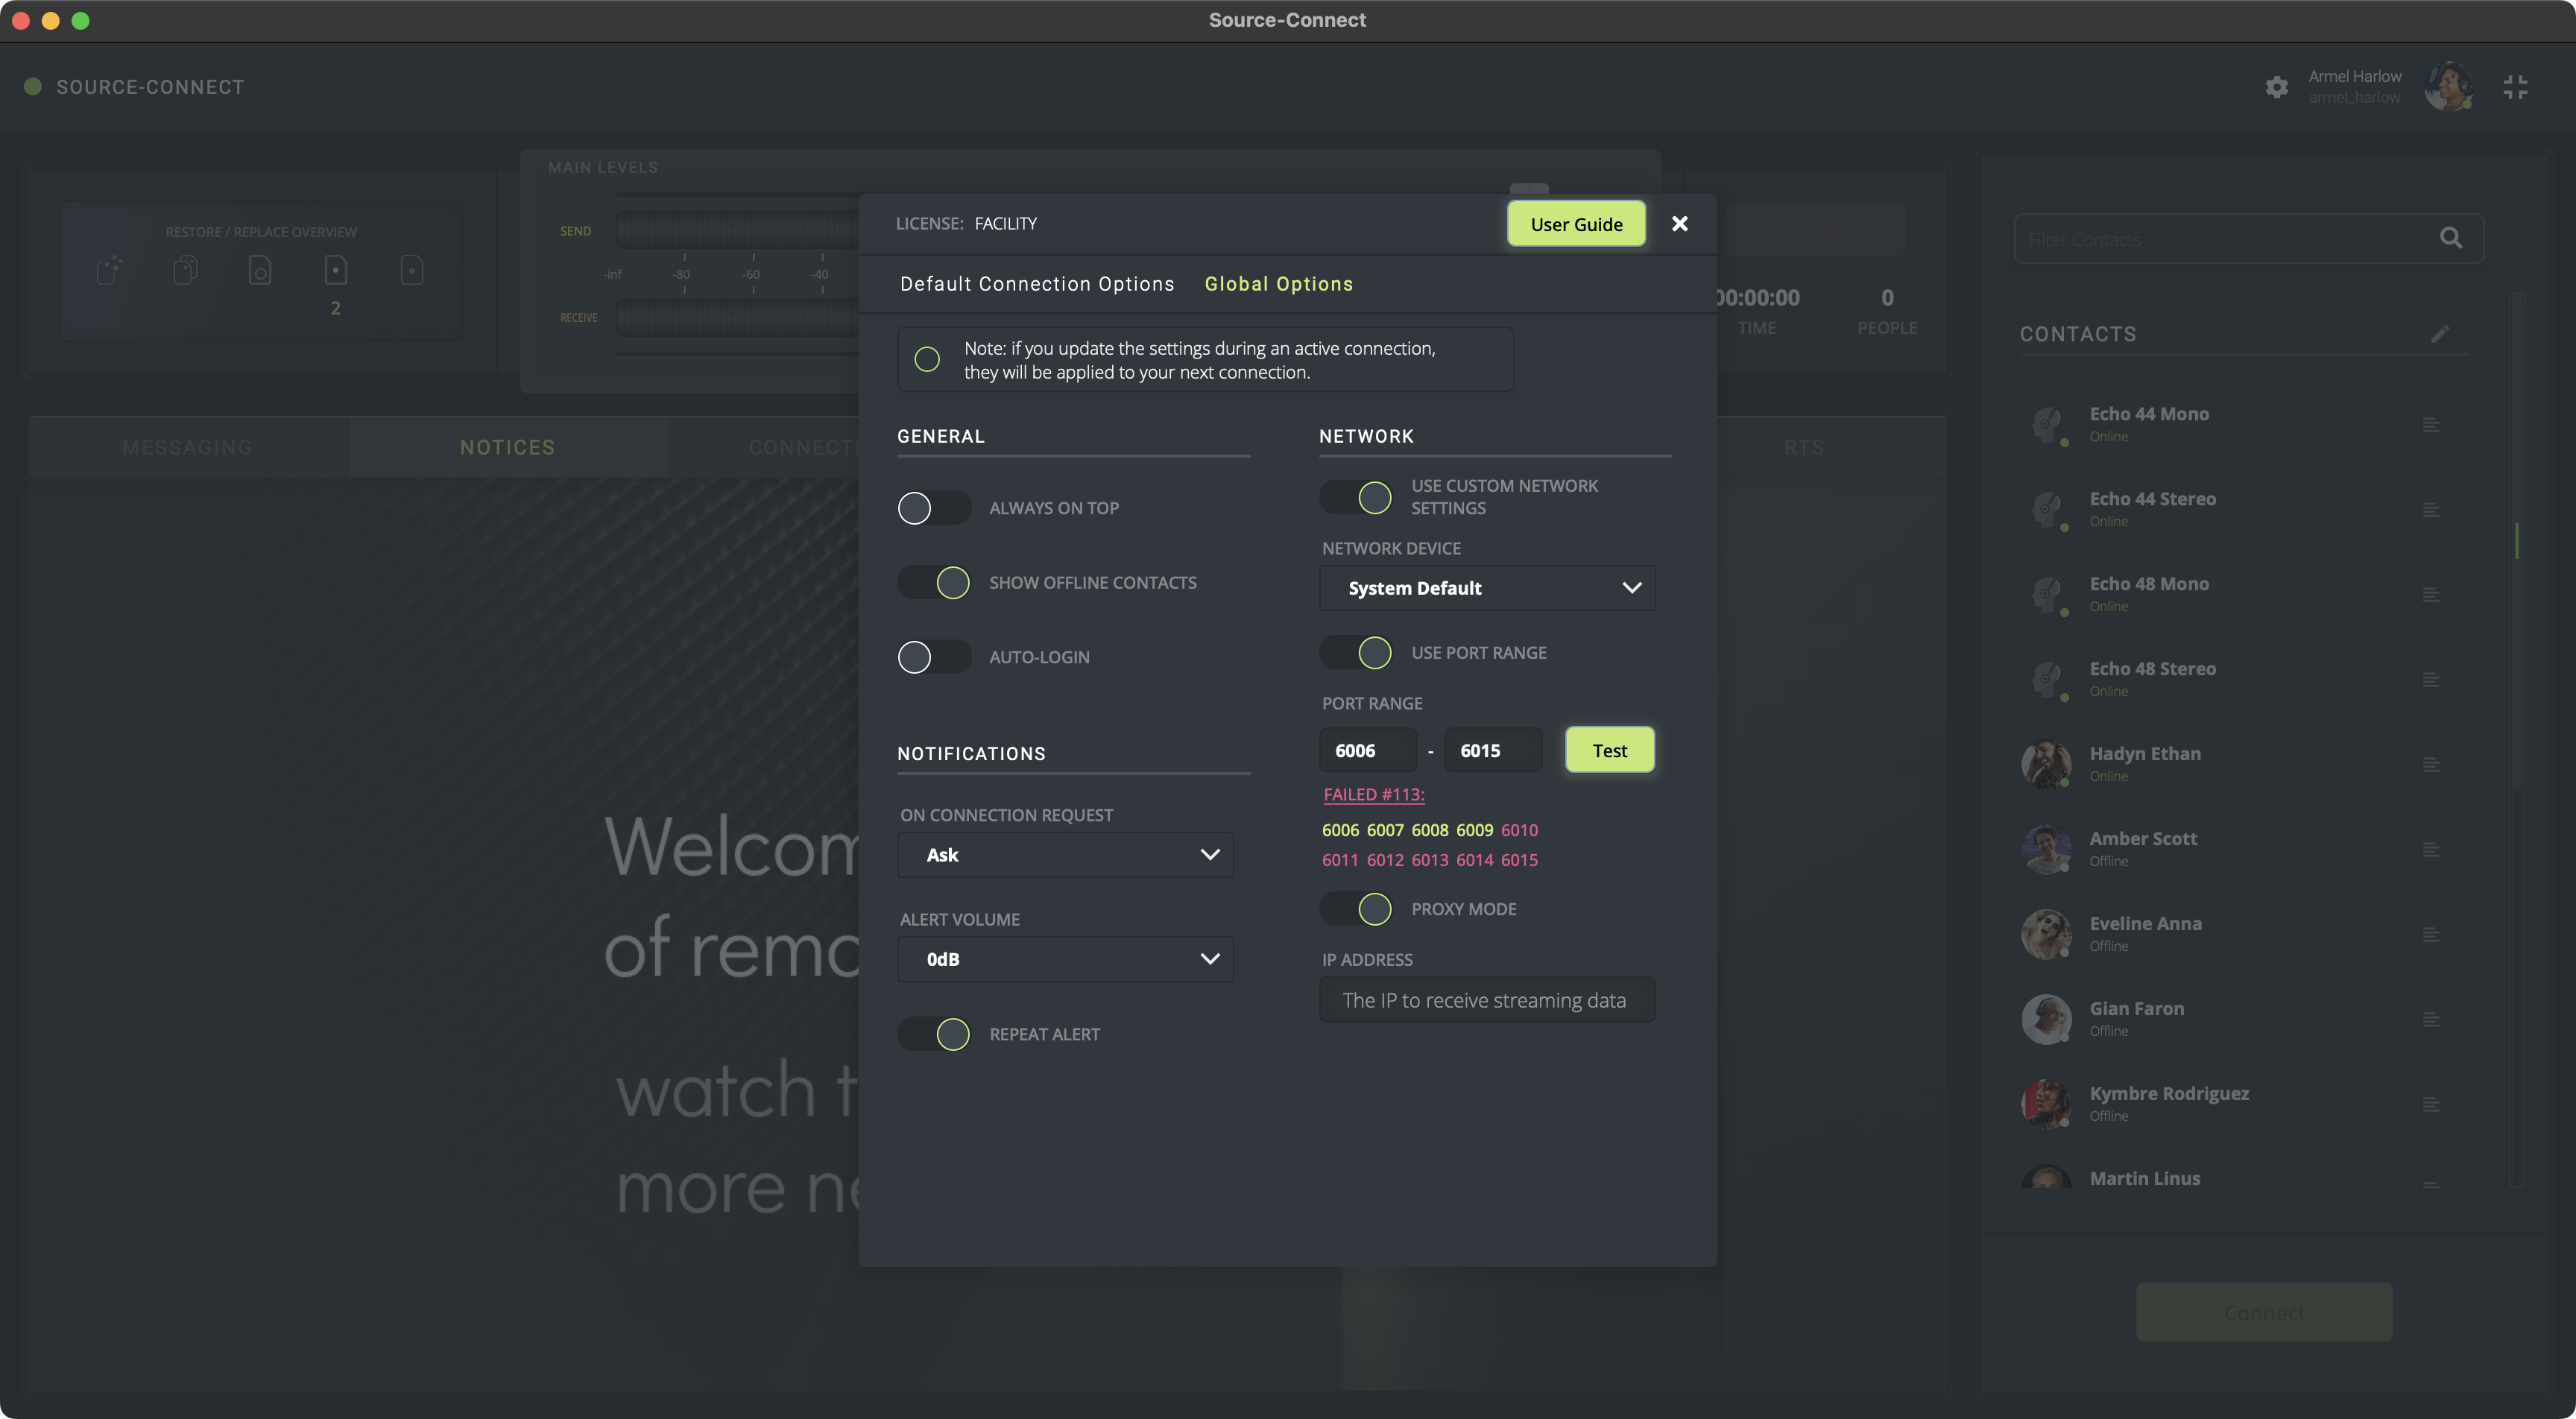
Task: Switch to Default Connection Options tab
Action: 1037,284
